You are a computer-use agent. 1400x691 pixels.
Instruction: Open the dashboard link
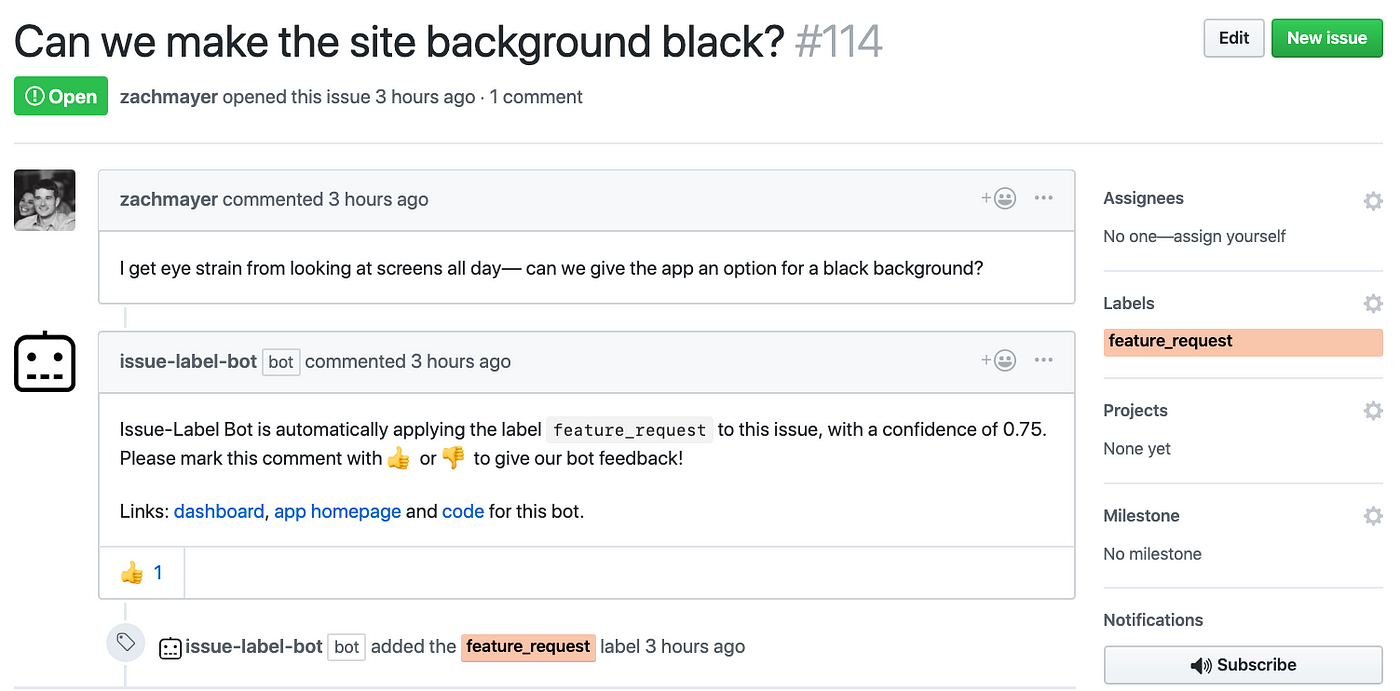(x=219, y=511)
